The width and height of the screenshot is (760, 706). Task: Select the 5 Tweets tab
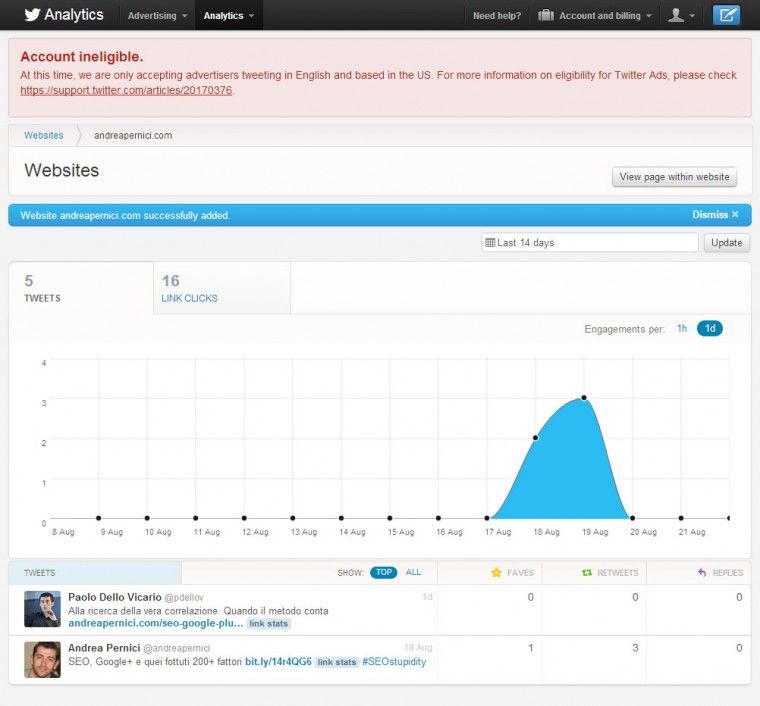[81, 288]
